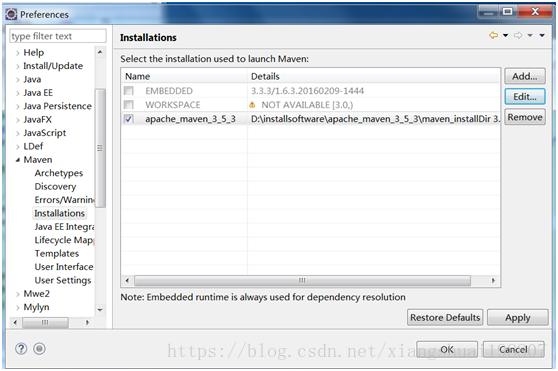Click the Edit... button
This screenshot has height=371, width=558.
[525, 96]
